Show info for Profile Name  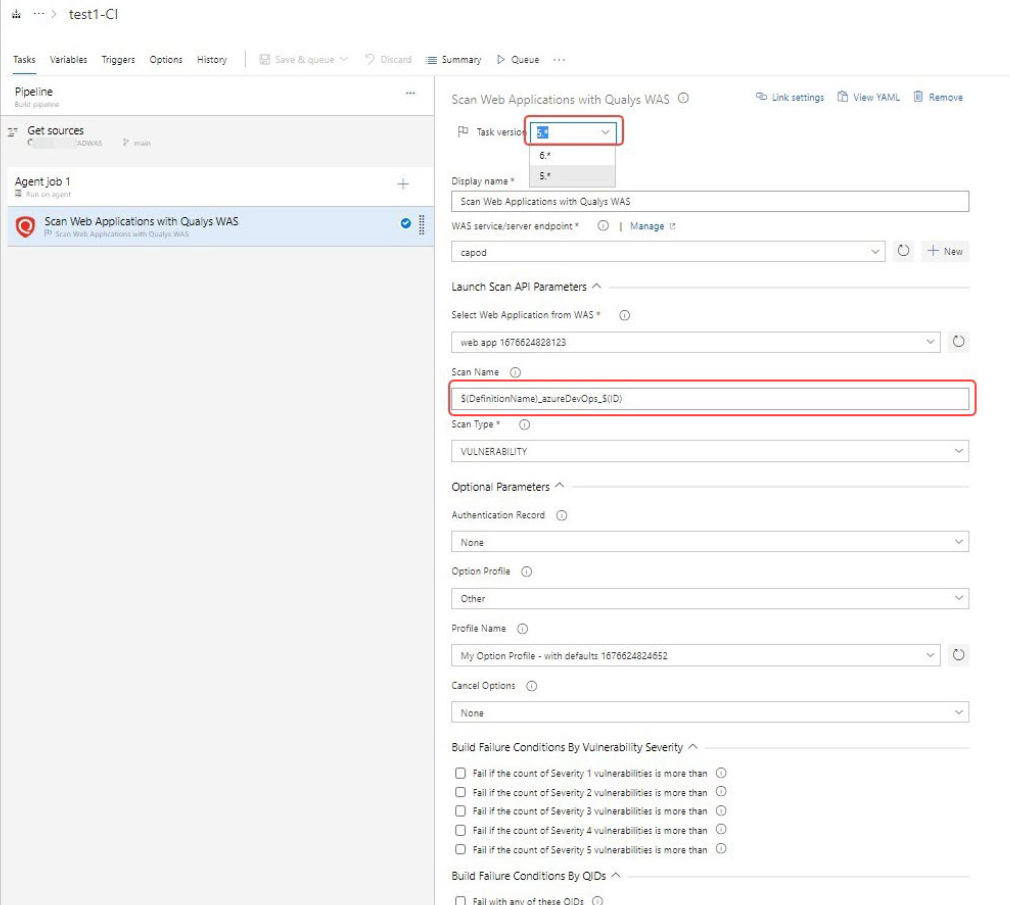(522, 629)
